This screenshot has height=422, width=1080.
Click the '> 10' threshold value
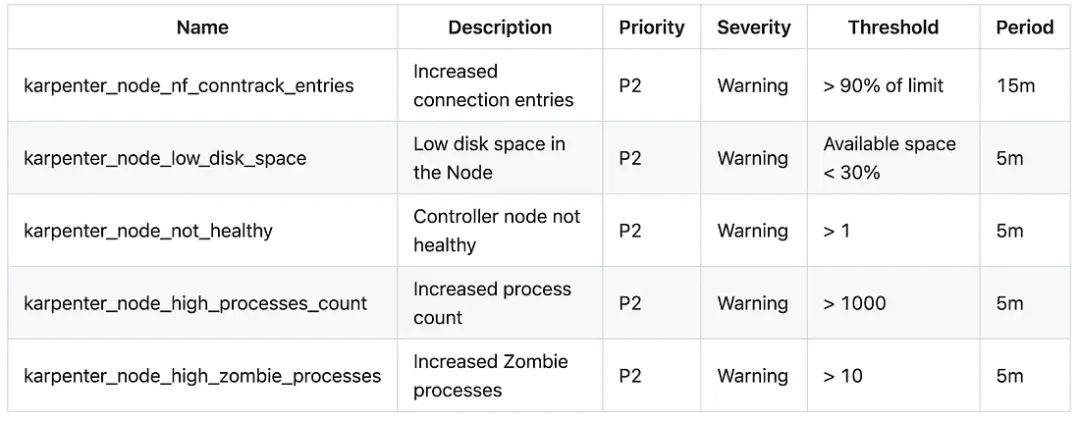[x=843, y=377]
